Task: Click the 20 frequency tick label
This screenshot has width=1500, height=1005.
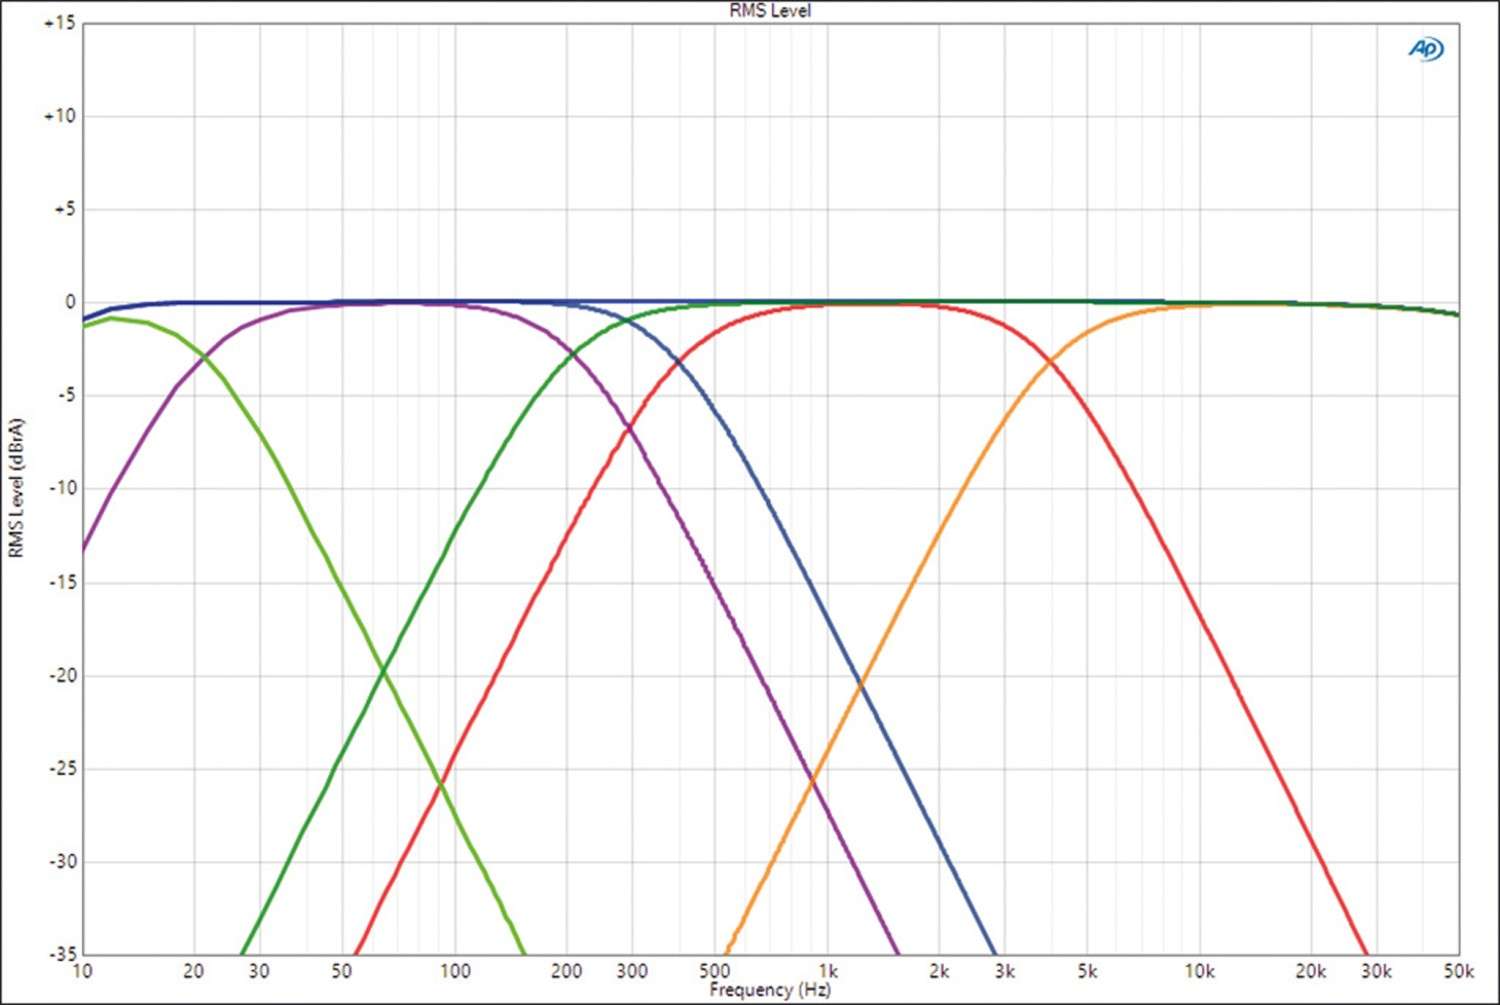Action: coord(194,971)
